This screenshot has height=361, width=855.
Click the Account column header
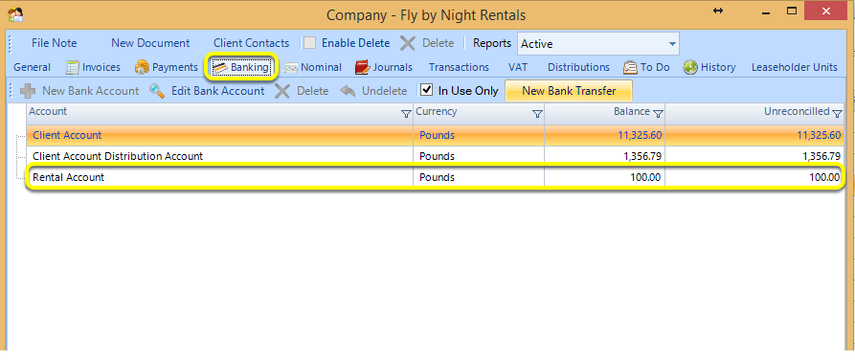click(x=220, y=113)
